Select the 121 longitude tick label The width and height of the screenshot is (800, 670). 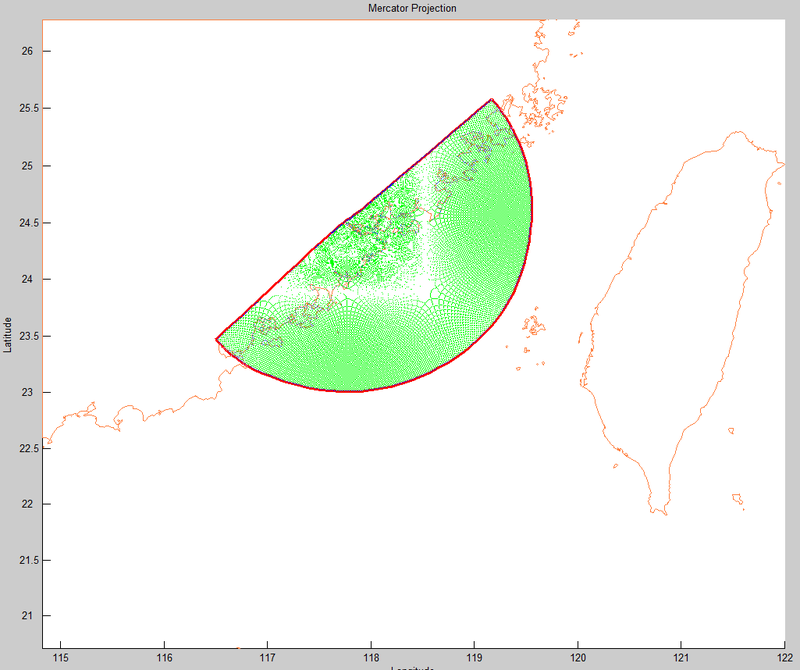(x=681, y=658)
